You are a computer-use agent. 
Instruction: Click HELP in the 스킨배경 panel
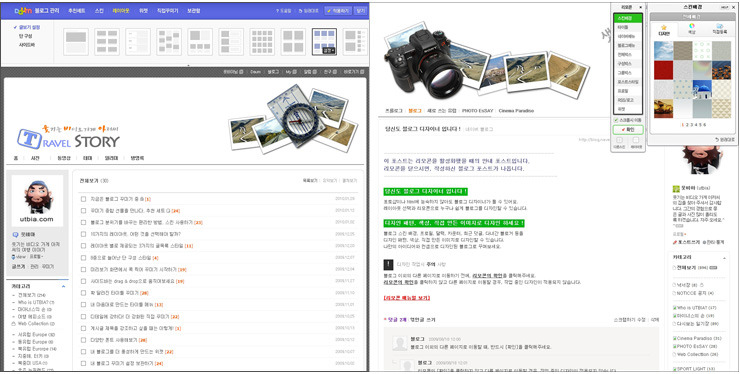pyautogui.click(x=725, y=8)
